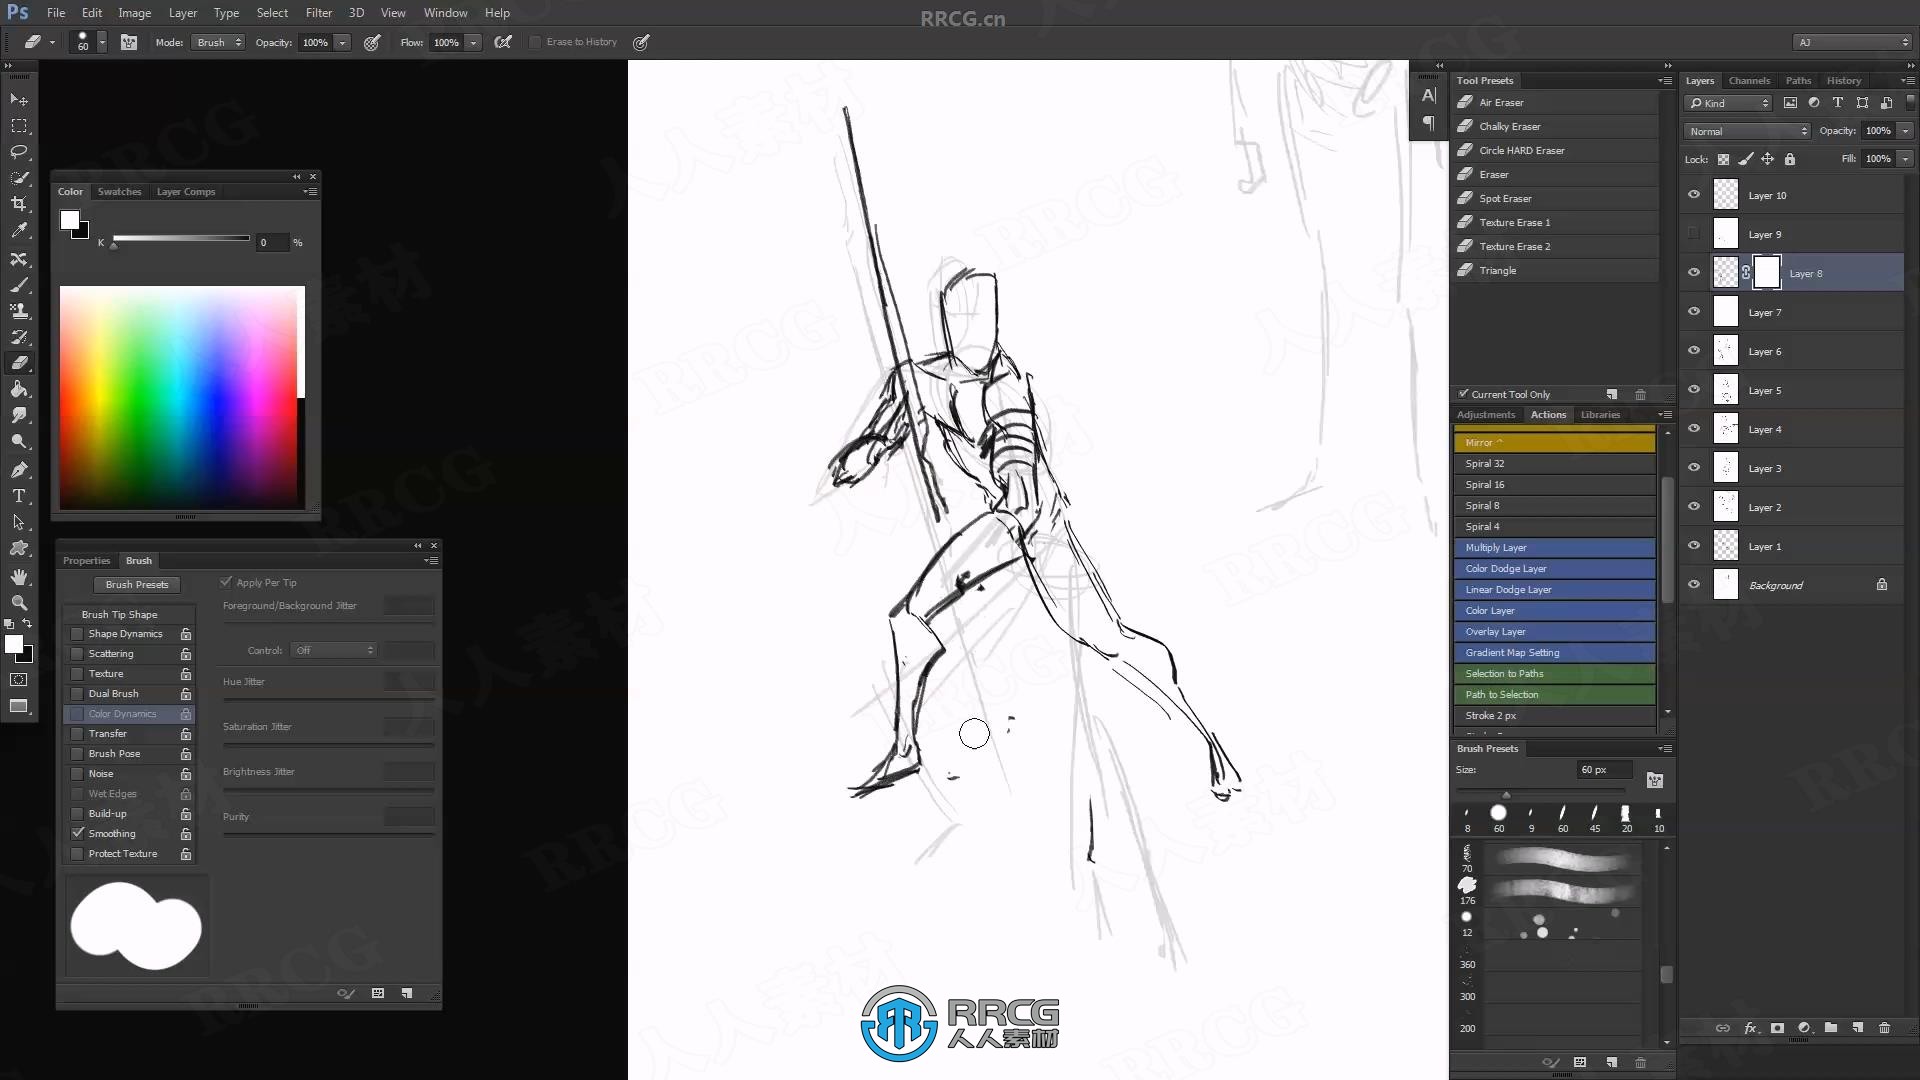Run the Spiral 32 action
The height and width of the screenshot is (1080, 1920).
(1553, 463)
